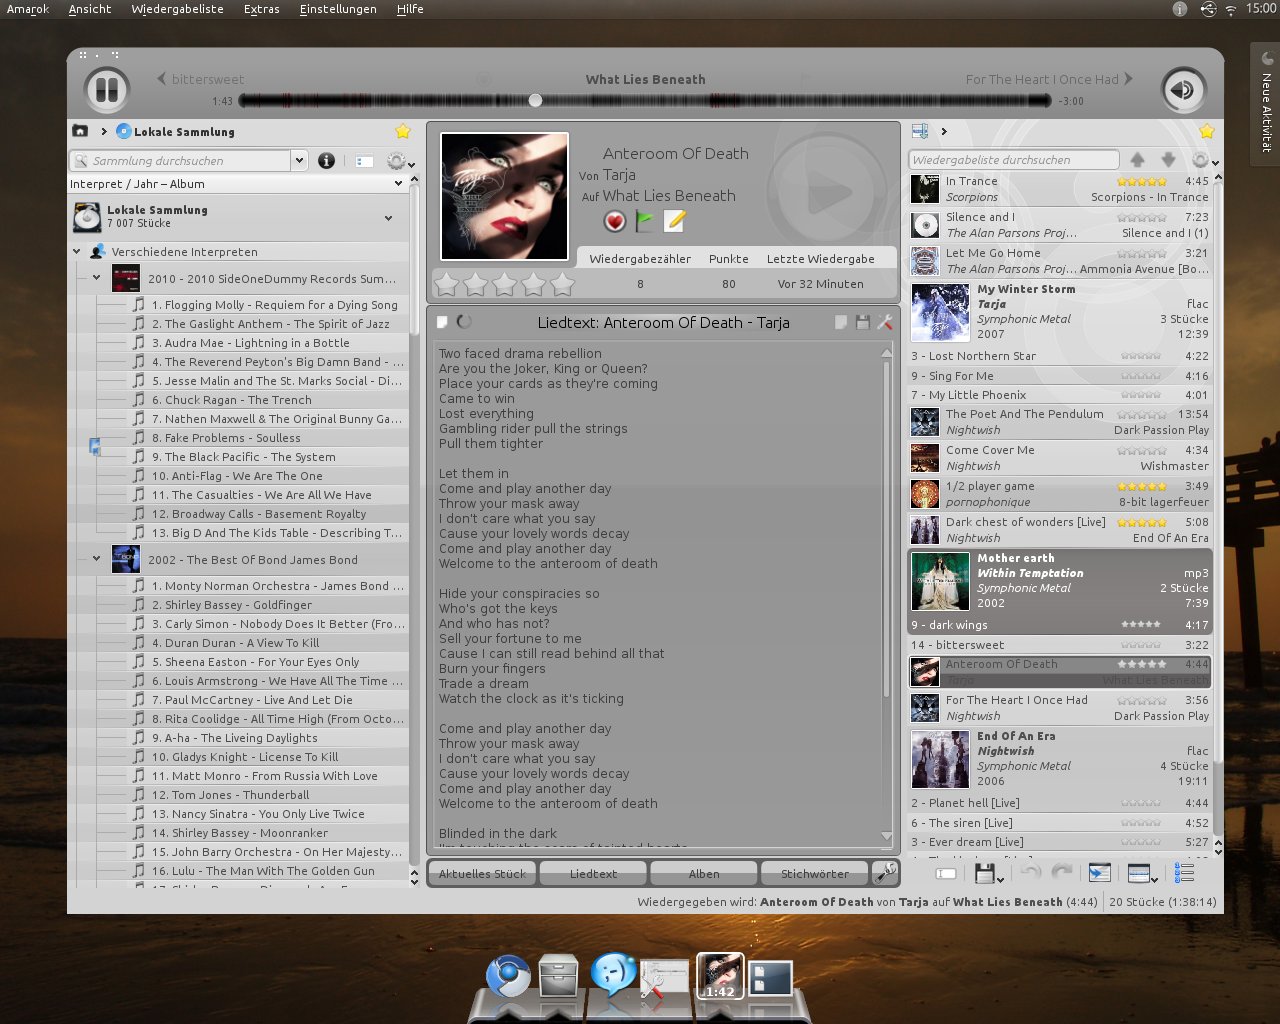Set rating with the first star in current track

447,285
